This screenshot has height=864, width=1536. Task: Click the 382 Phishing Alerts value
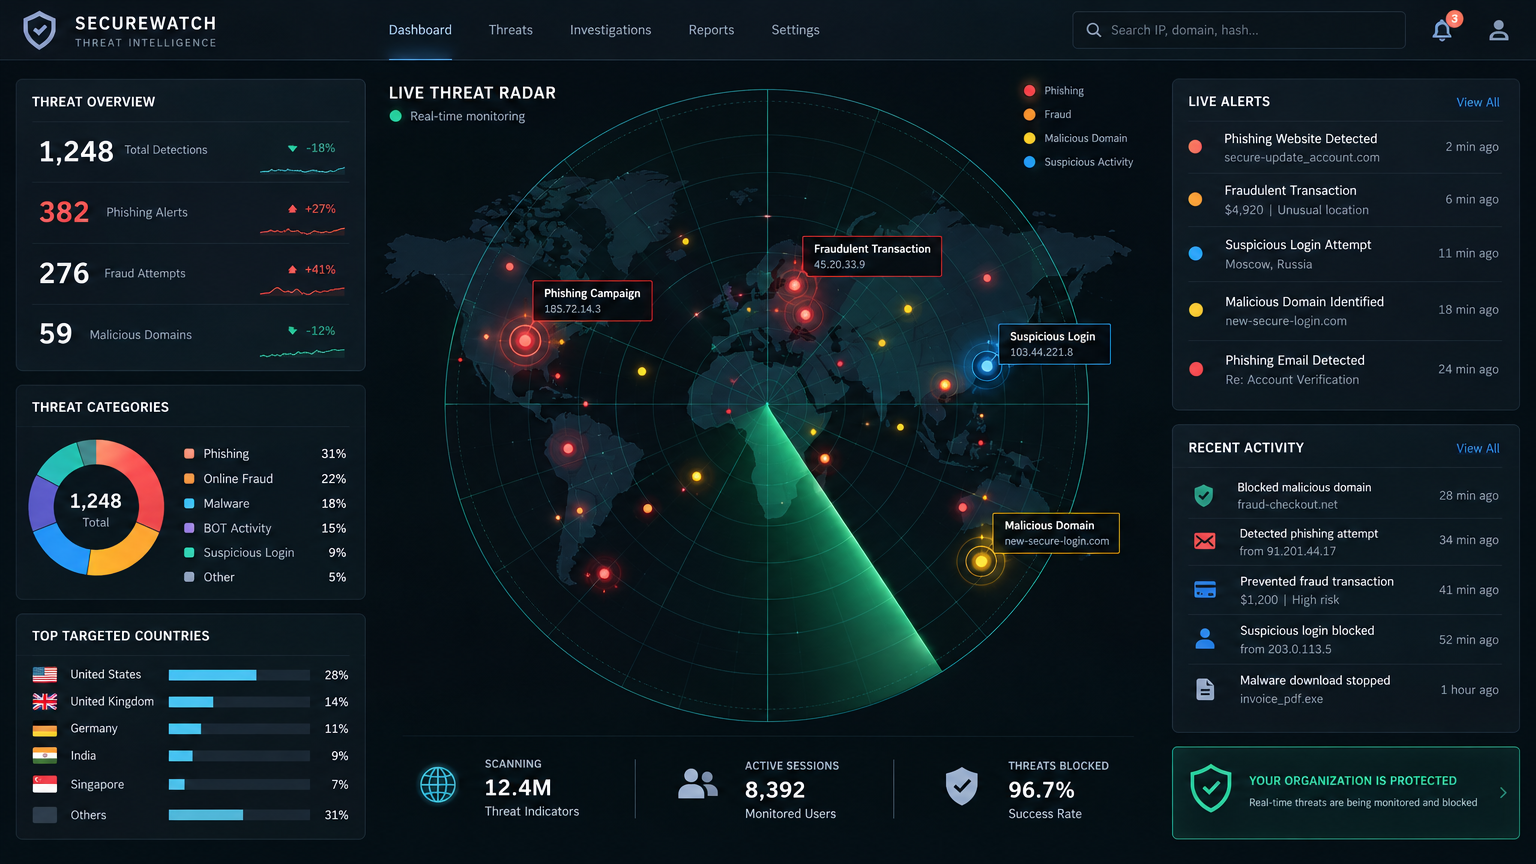[64, 212]
